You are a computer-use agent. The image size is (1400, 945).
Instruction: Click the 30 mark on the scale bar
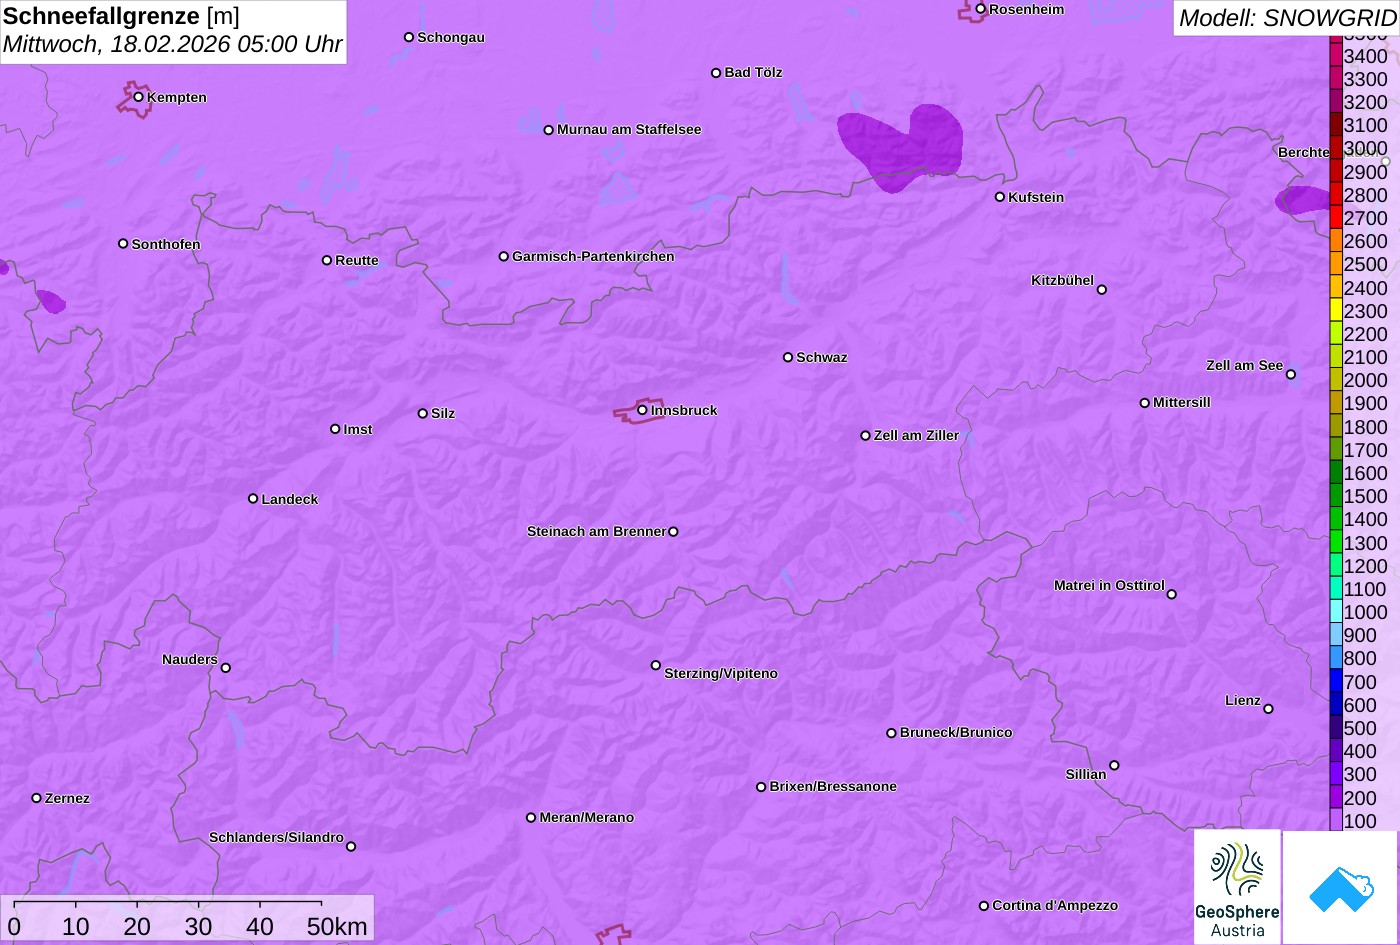point(198,927)
